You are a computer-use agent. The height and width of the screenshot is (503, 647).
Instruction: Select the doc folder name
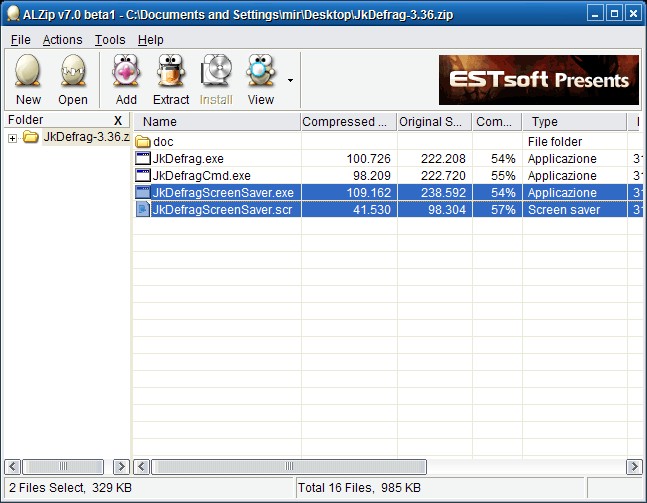point(163,142)
